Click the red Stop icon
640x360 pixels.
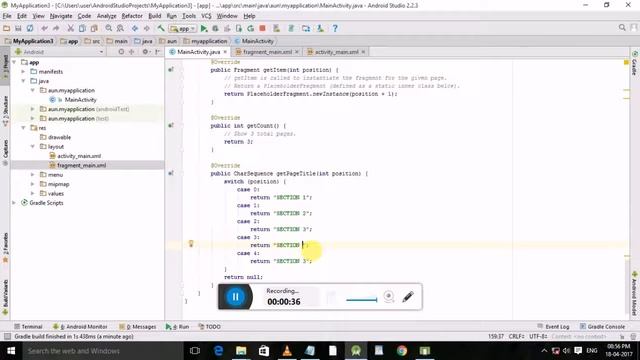pos(262,28)
